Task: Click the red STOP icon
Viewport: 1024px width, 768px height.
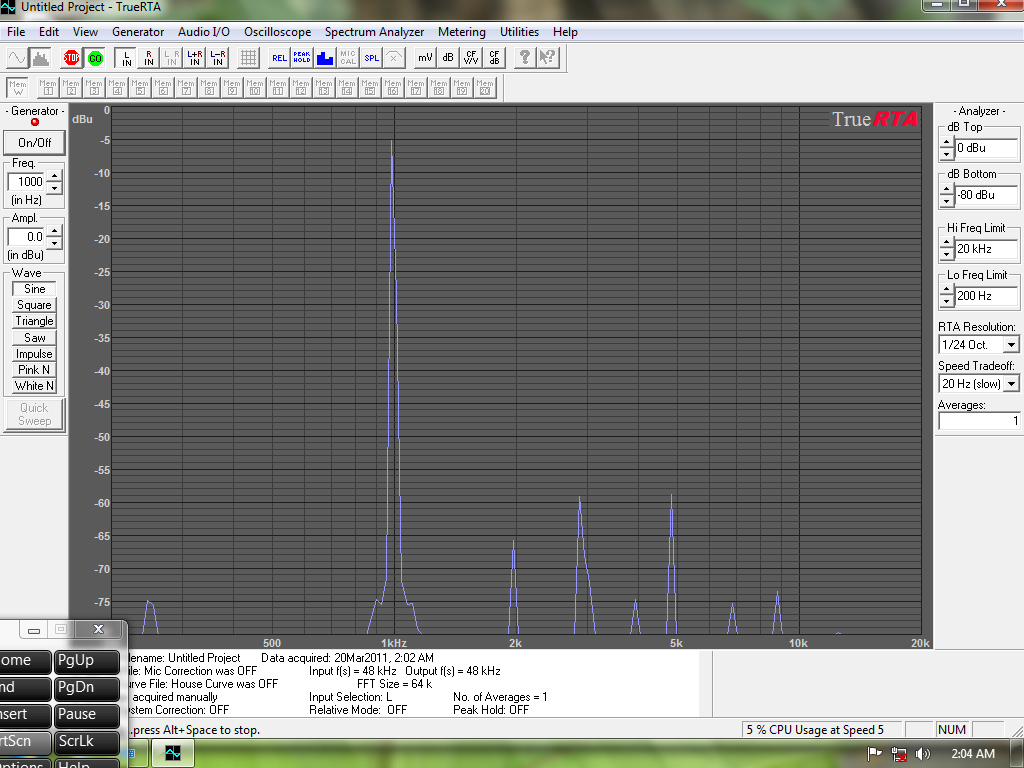Action: (x=71, y=58)
